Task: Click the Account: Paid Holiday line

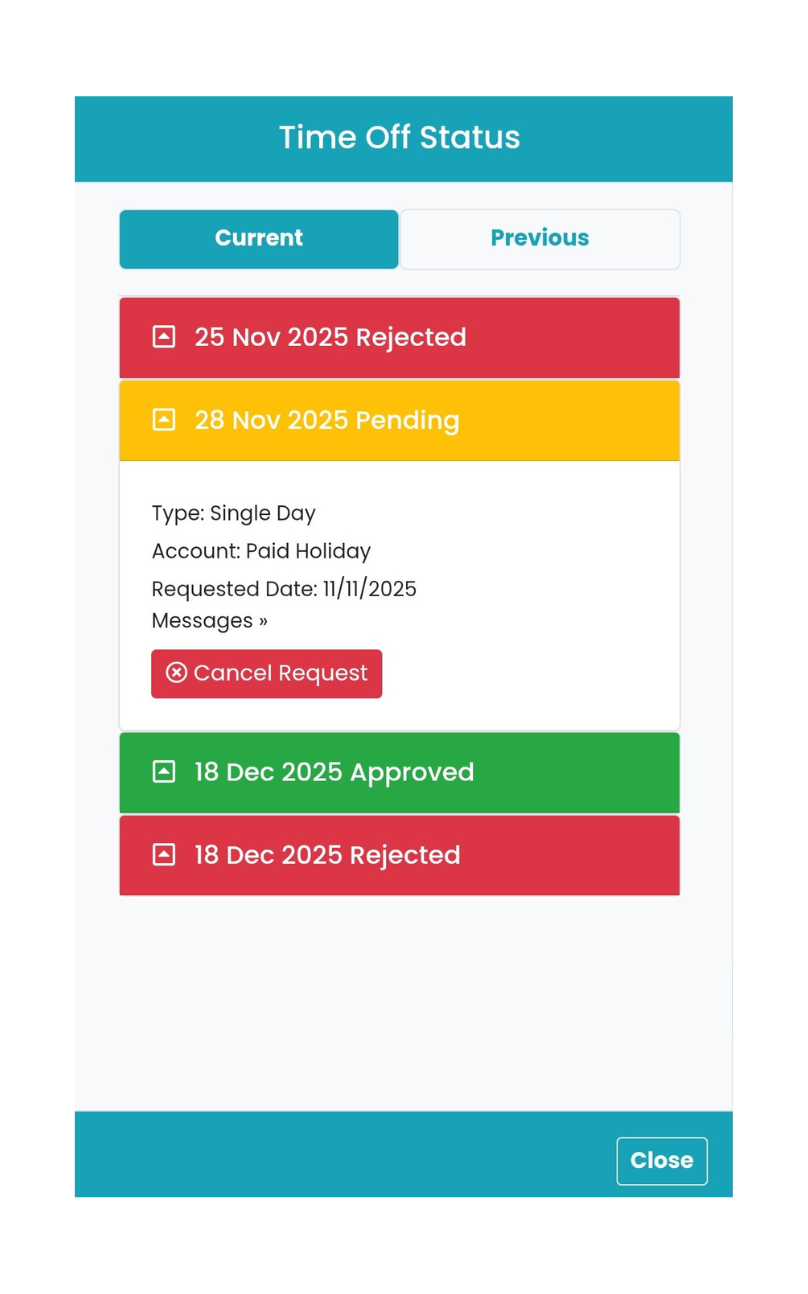Action: (261, 551)
